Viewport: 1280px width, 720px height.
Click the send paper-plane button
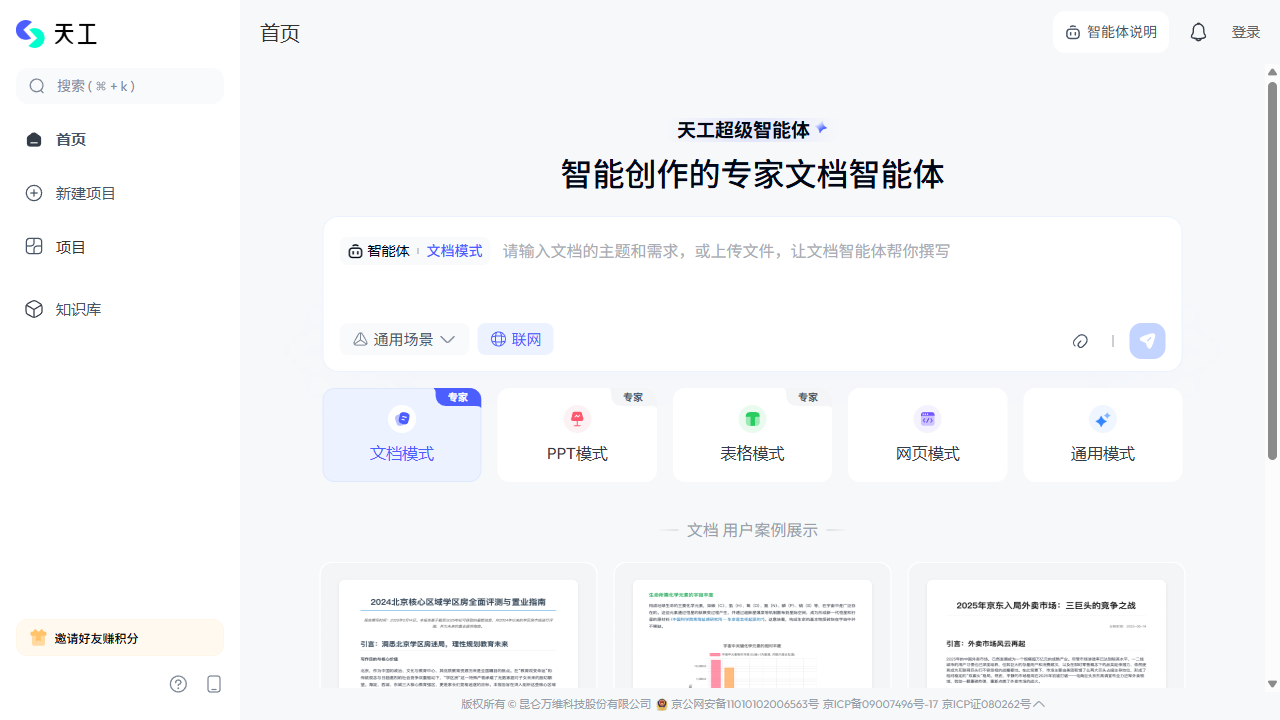coord(1147,341)
